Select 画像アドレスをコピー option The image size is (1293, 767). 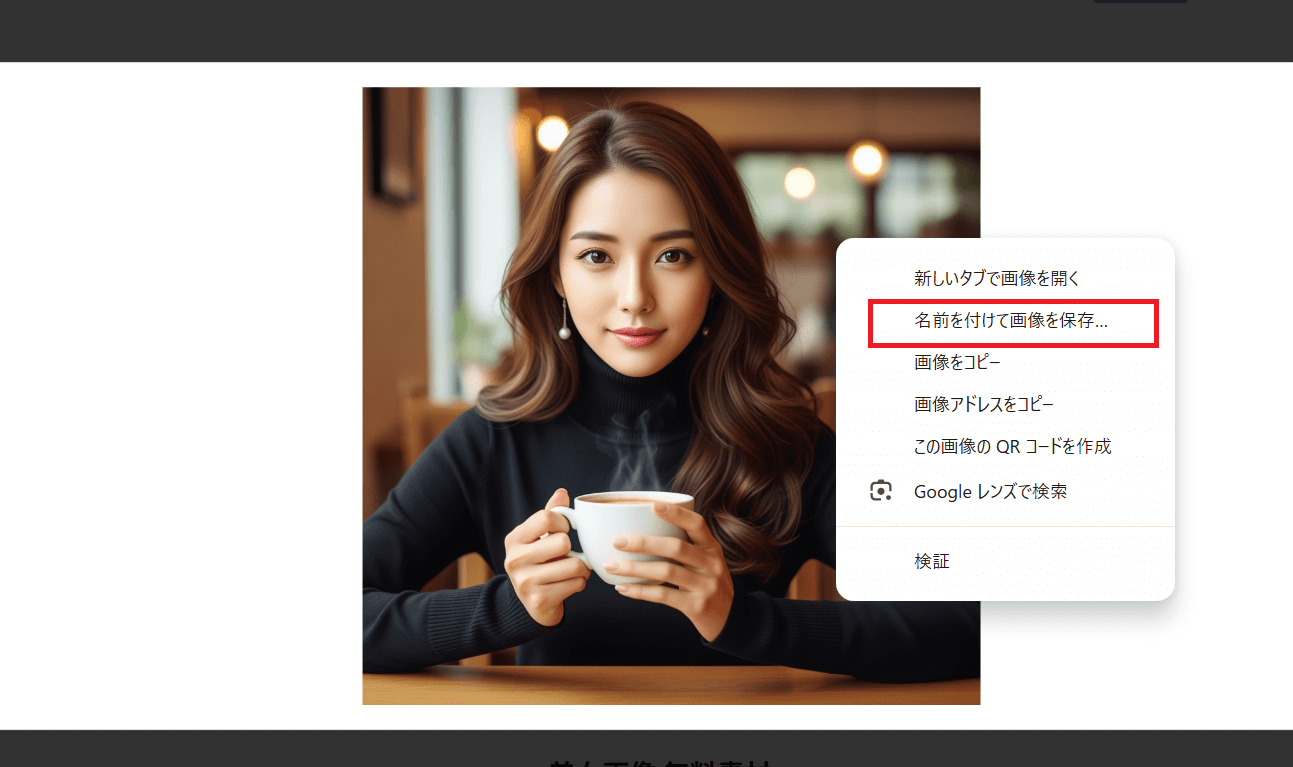coord(983,404)
